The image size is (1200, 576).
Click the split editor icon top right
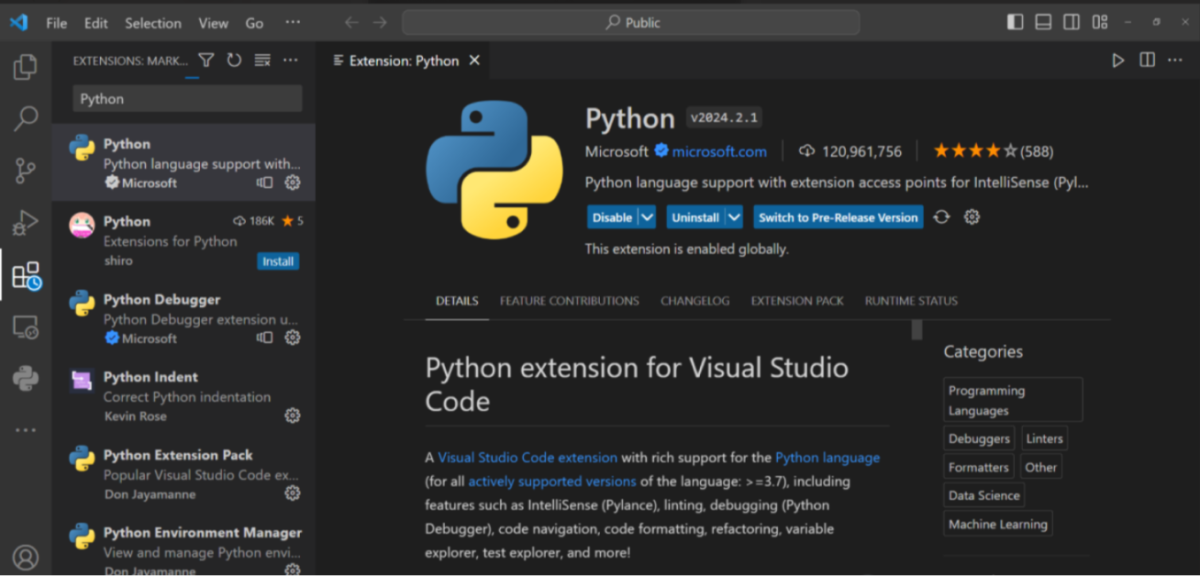point(1146,60)
